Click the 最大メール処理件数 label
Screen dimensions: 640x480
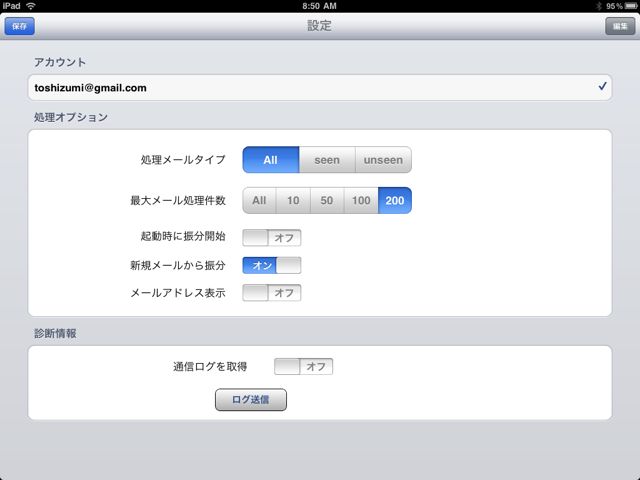point(178,200)
